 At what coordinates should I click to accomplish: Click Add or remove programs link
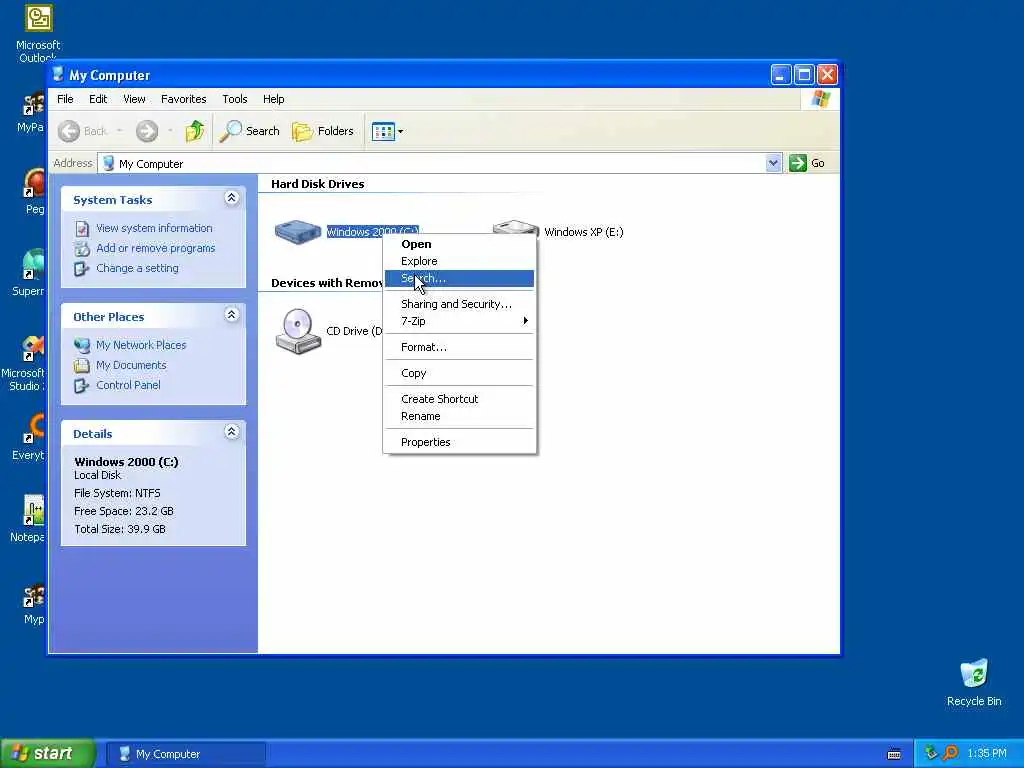point(155,248)
